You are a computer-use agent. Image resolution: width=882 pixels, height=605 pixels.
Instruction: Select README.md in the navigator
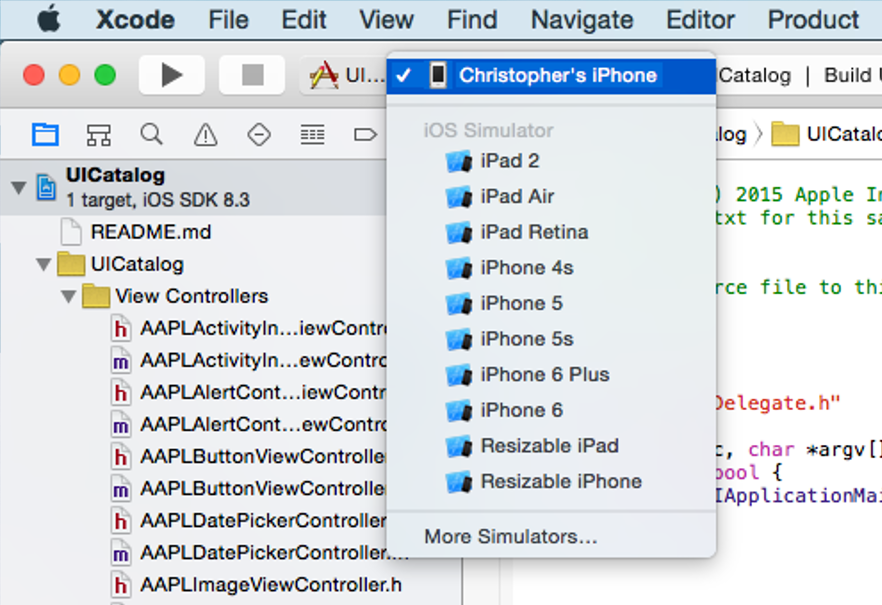[x=151, y=232]
